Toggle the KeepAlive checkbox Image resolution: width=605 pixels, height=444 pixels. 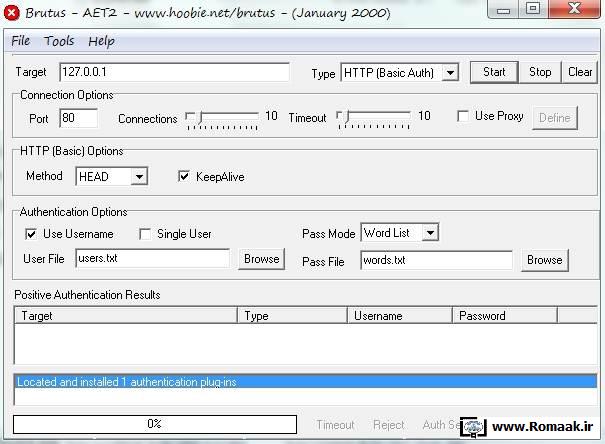coord(184,176)
